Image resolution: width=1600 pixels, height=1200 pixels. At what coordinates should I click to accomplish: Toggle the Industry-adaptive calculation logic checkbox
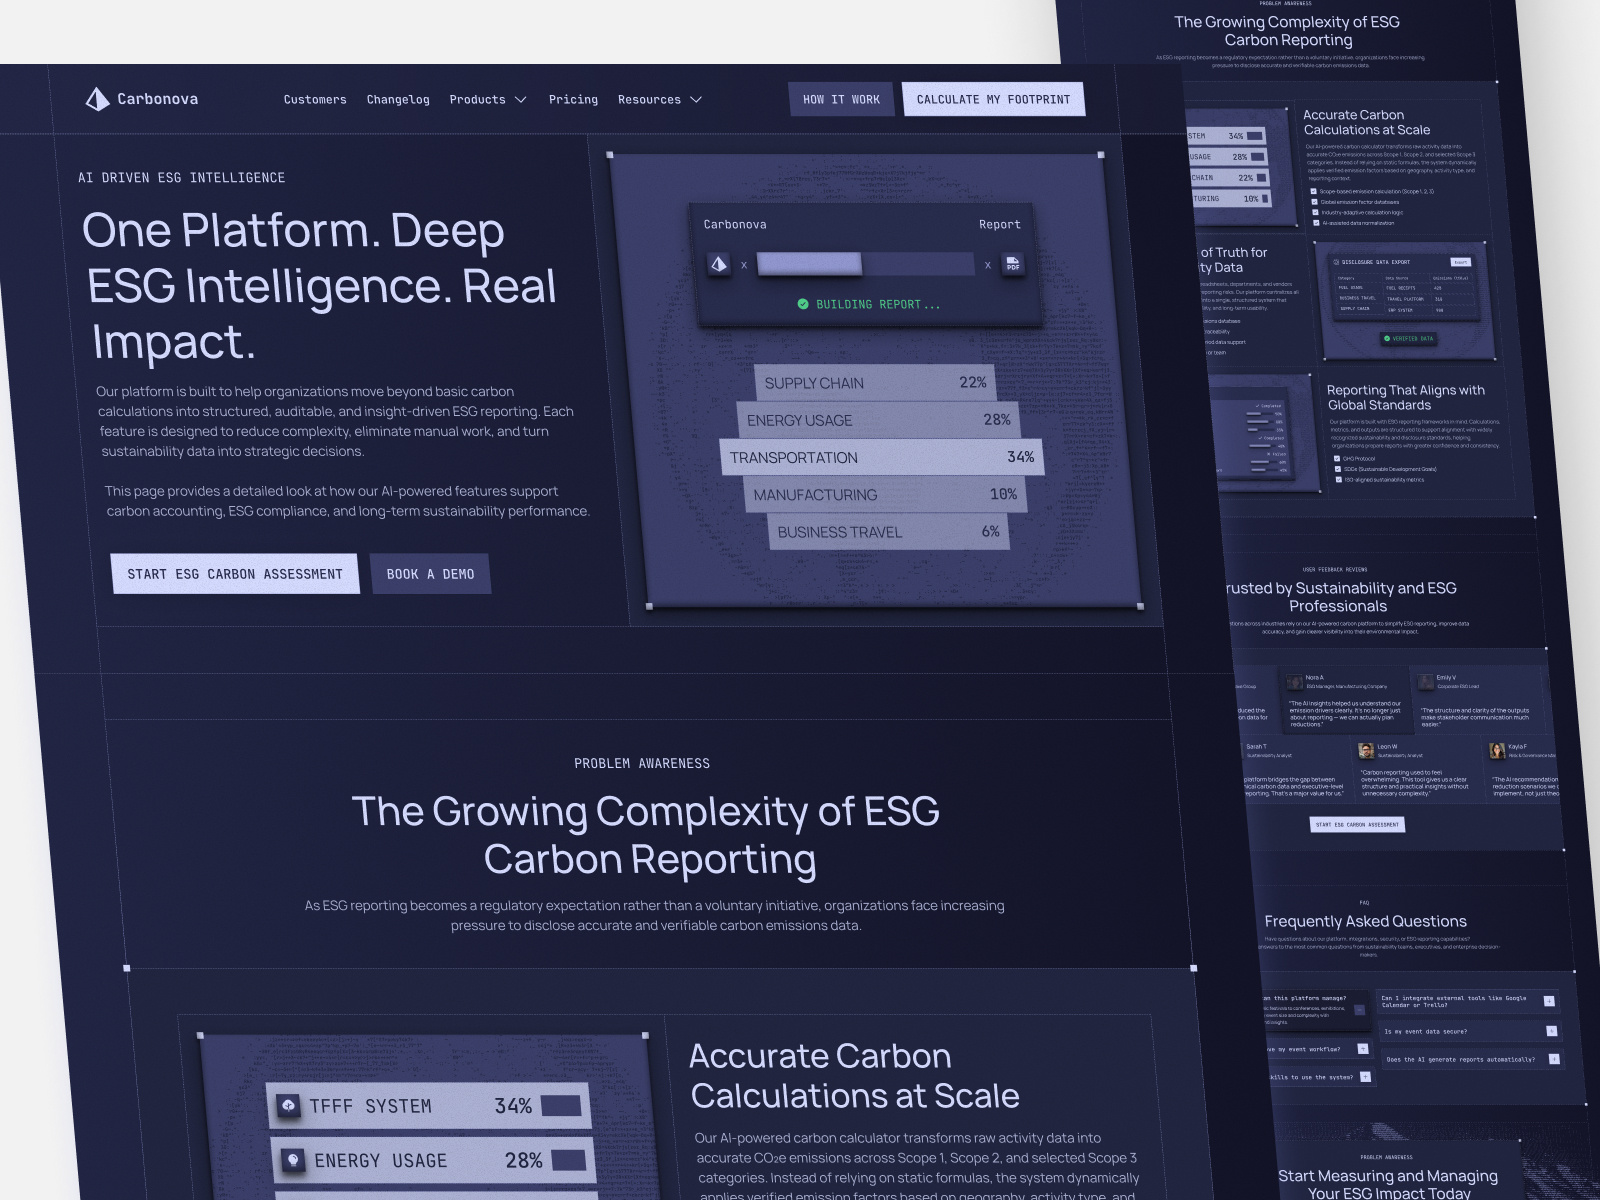[x=1315, y=212]
